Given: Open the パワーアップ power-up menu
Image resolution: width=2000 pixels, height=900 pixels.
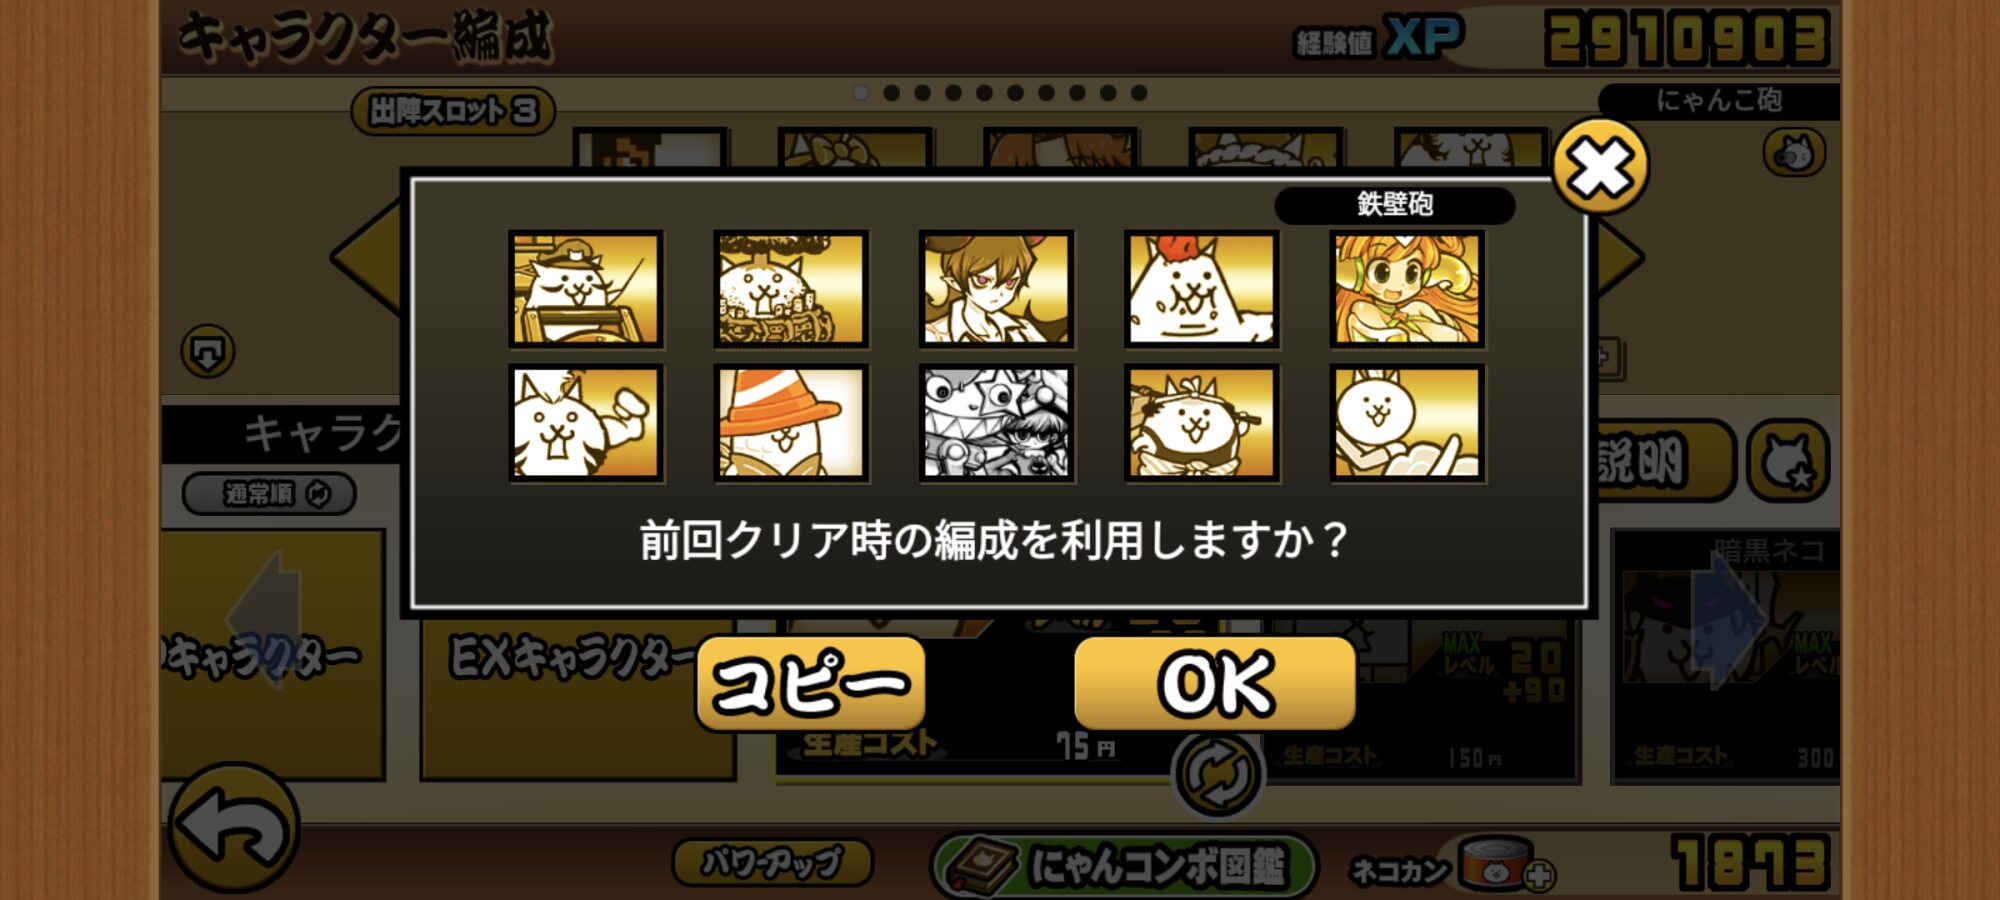Looking at the screenshot, I should coord(772,862).
